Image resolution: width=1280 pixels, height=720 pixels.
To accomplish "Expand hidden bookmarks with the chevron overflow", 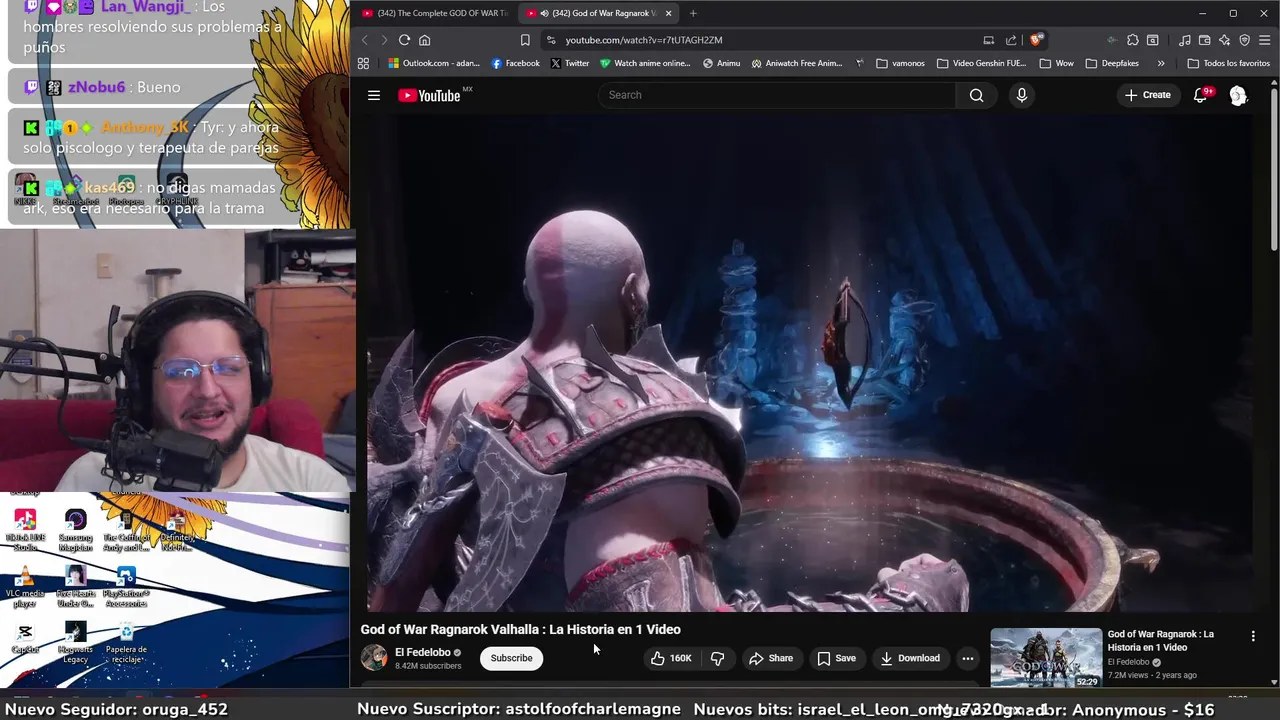I will (1160, 63).
